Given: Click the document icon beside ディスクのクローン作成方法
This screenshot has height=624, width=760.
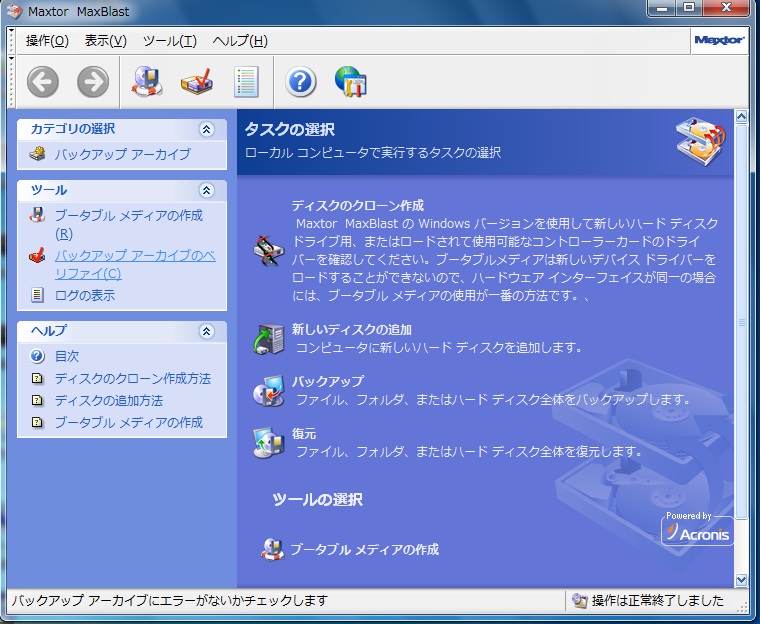Looking at the screenshot, I should click(x=37, y=378).
